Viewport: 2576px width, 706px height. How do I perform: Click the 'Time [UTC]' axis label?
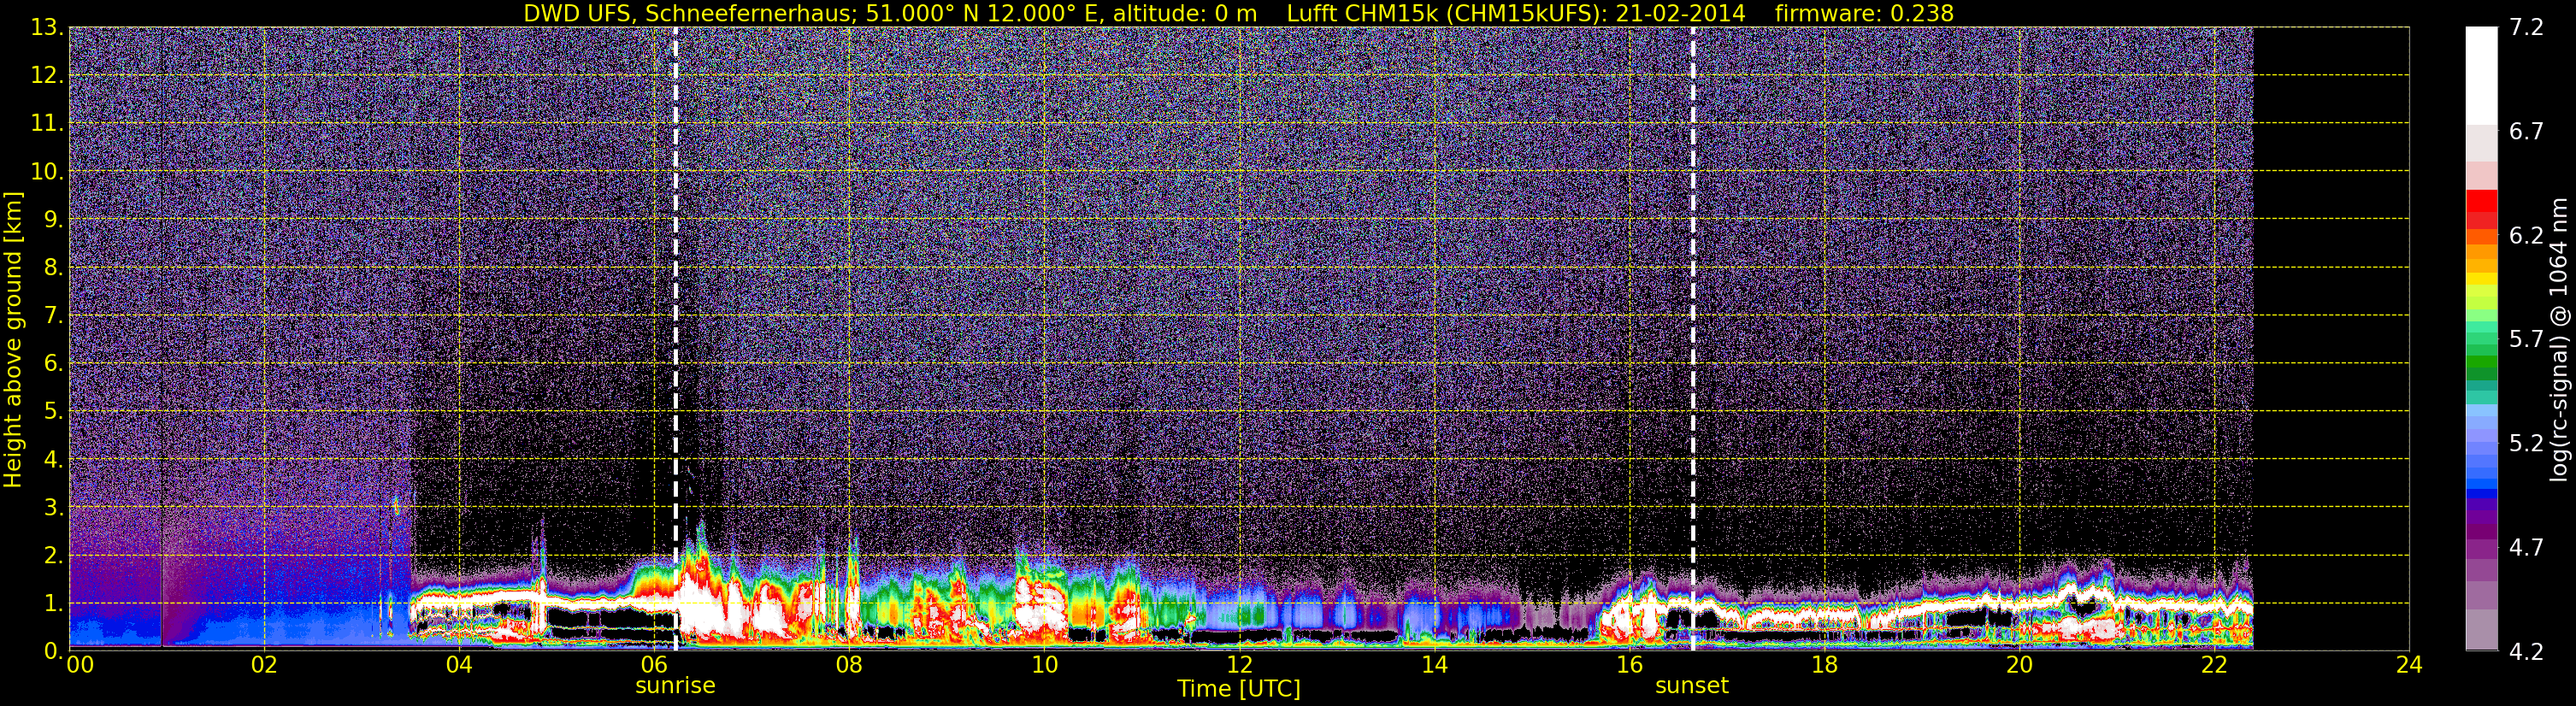tap(1239, 689)
